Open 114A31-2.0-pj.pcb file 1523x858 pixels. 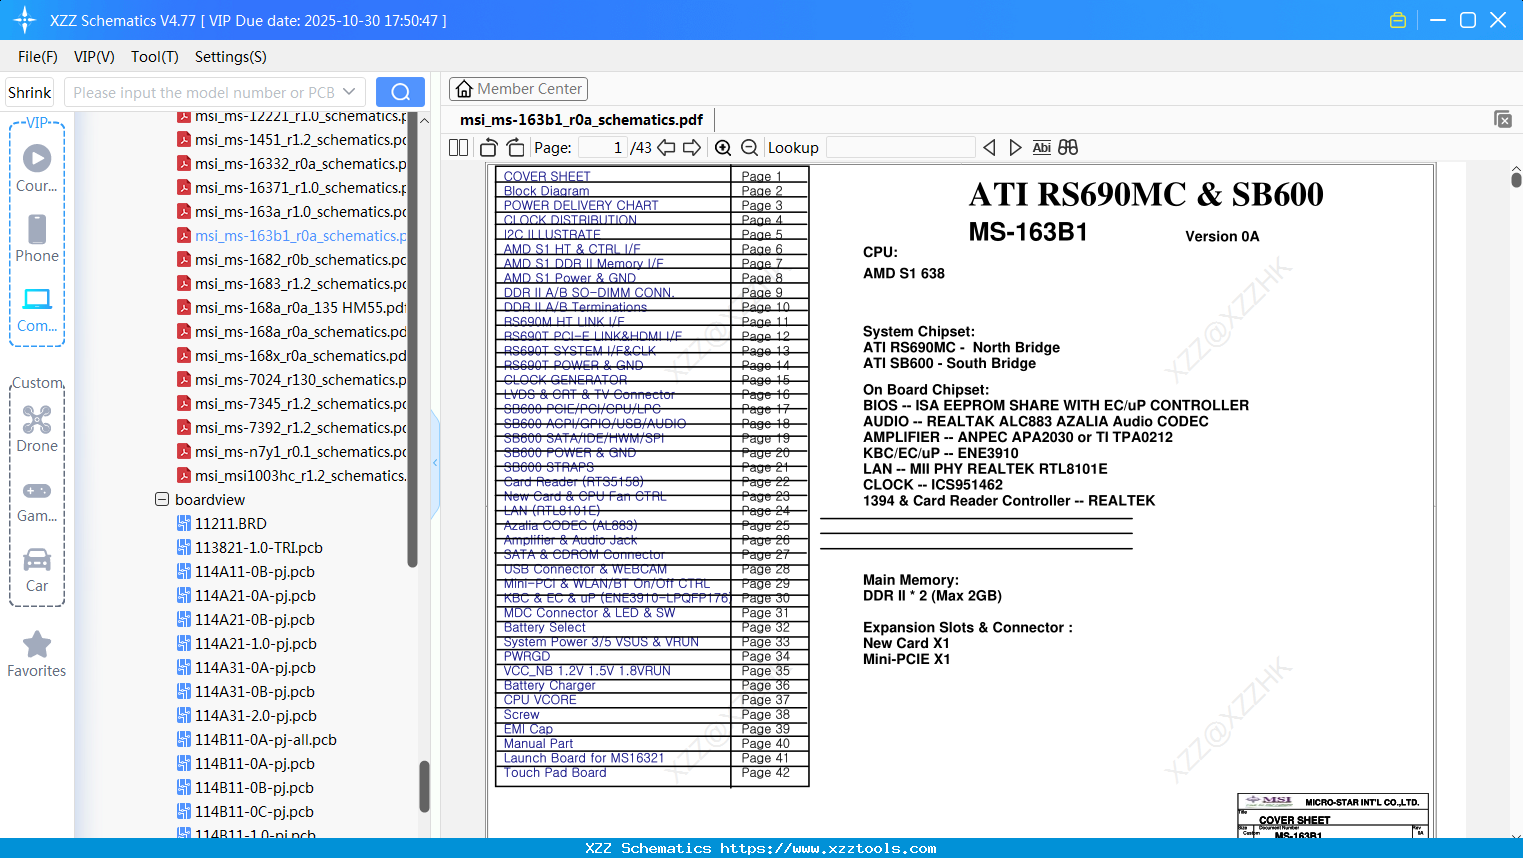[x=256, y=716]
